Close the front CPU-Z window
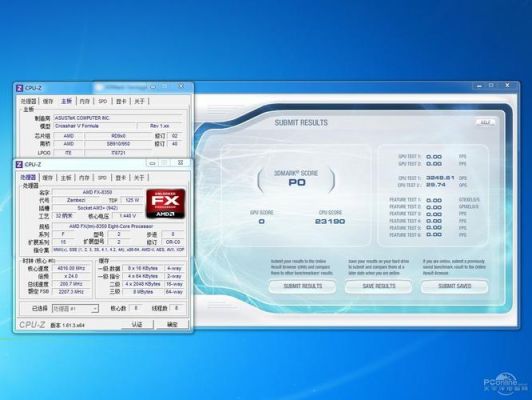The height and width of the screenshot is (400, 532). pyautogui.click(x=180, y=163)
